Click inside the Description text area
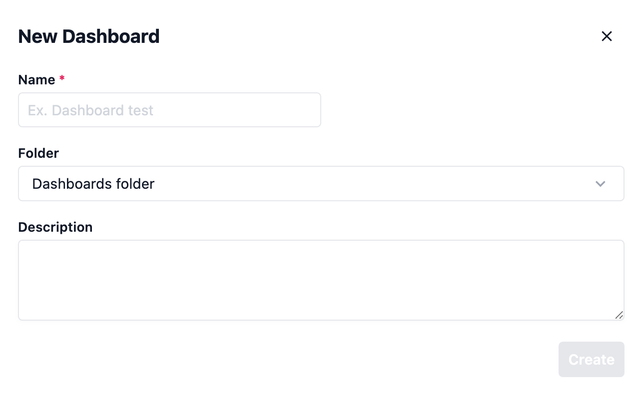Image resolution: width=644 pixels, height=401 pixels. pyautogui.click(x=321, y=280)
